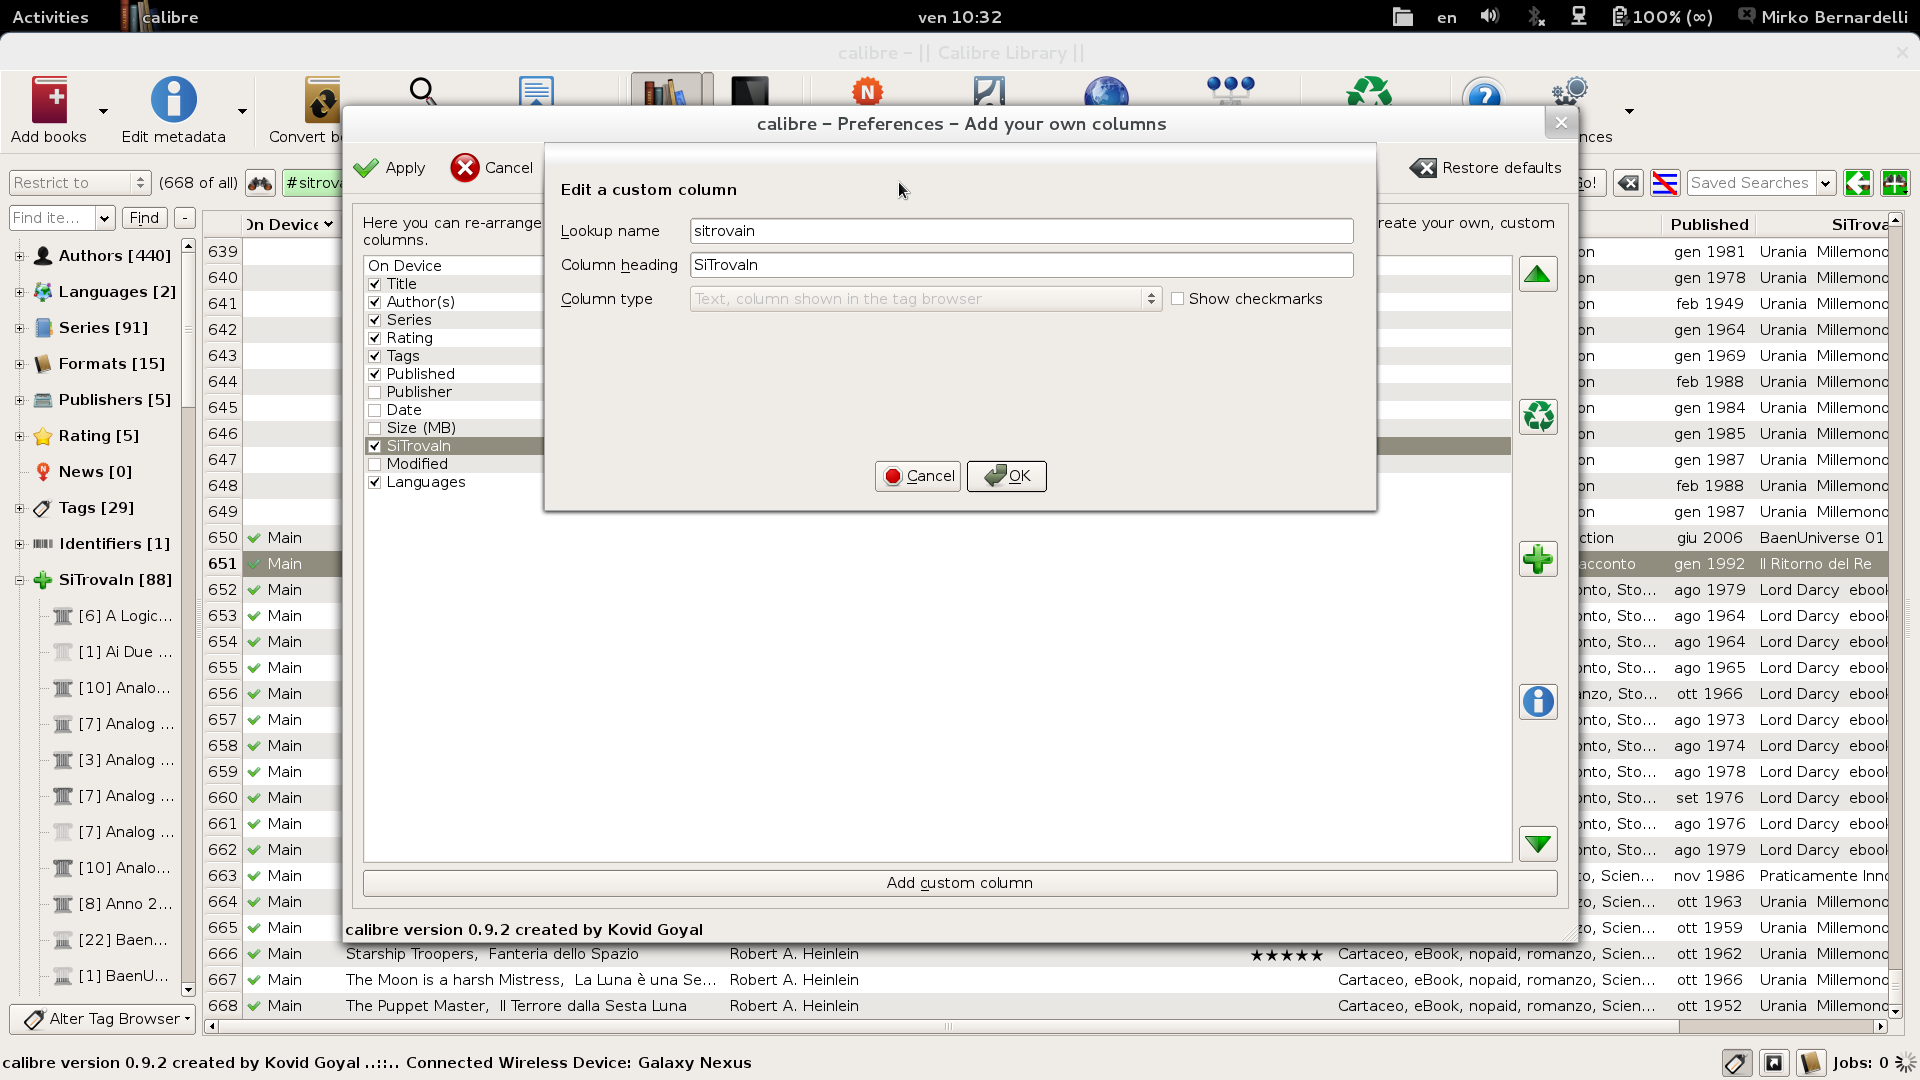Click the green down arrow move icon
Image resolution: width=1920 pixels, height=1080 pixels.
pos(1537,844)
